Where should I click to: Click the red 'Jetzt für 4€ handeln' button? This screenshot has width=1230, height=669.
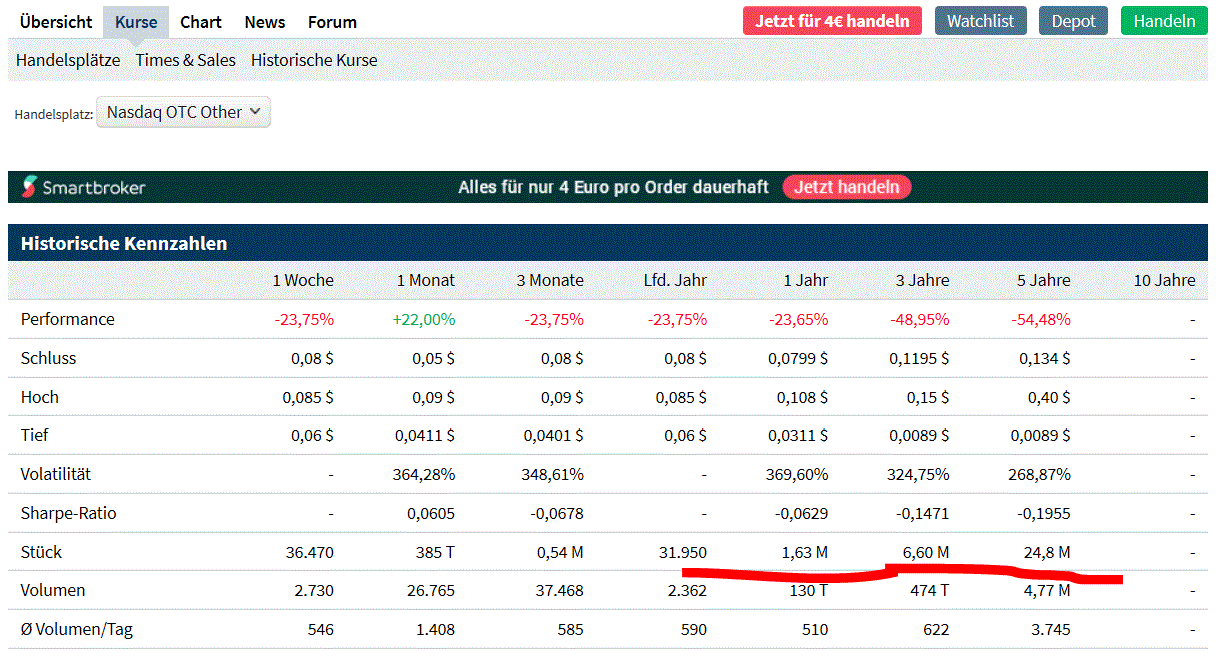tap(832, 21)
